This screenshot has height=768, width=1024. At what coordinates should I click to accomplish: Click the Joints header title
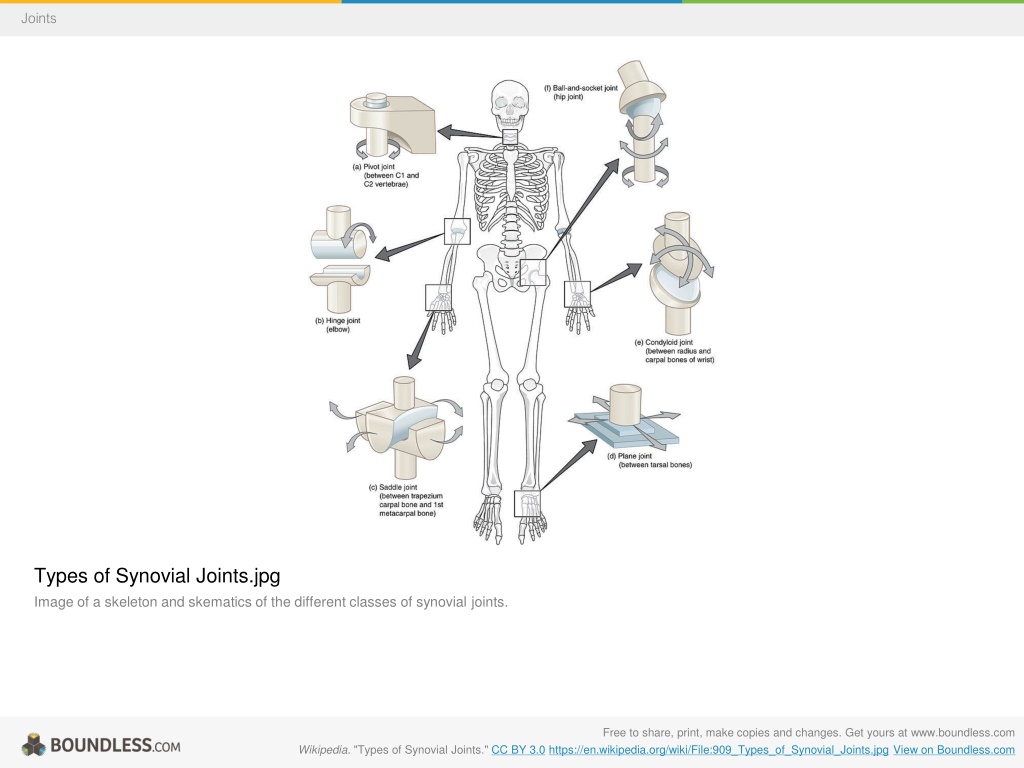pyautogui.click(x=39, y=18)
